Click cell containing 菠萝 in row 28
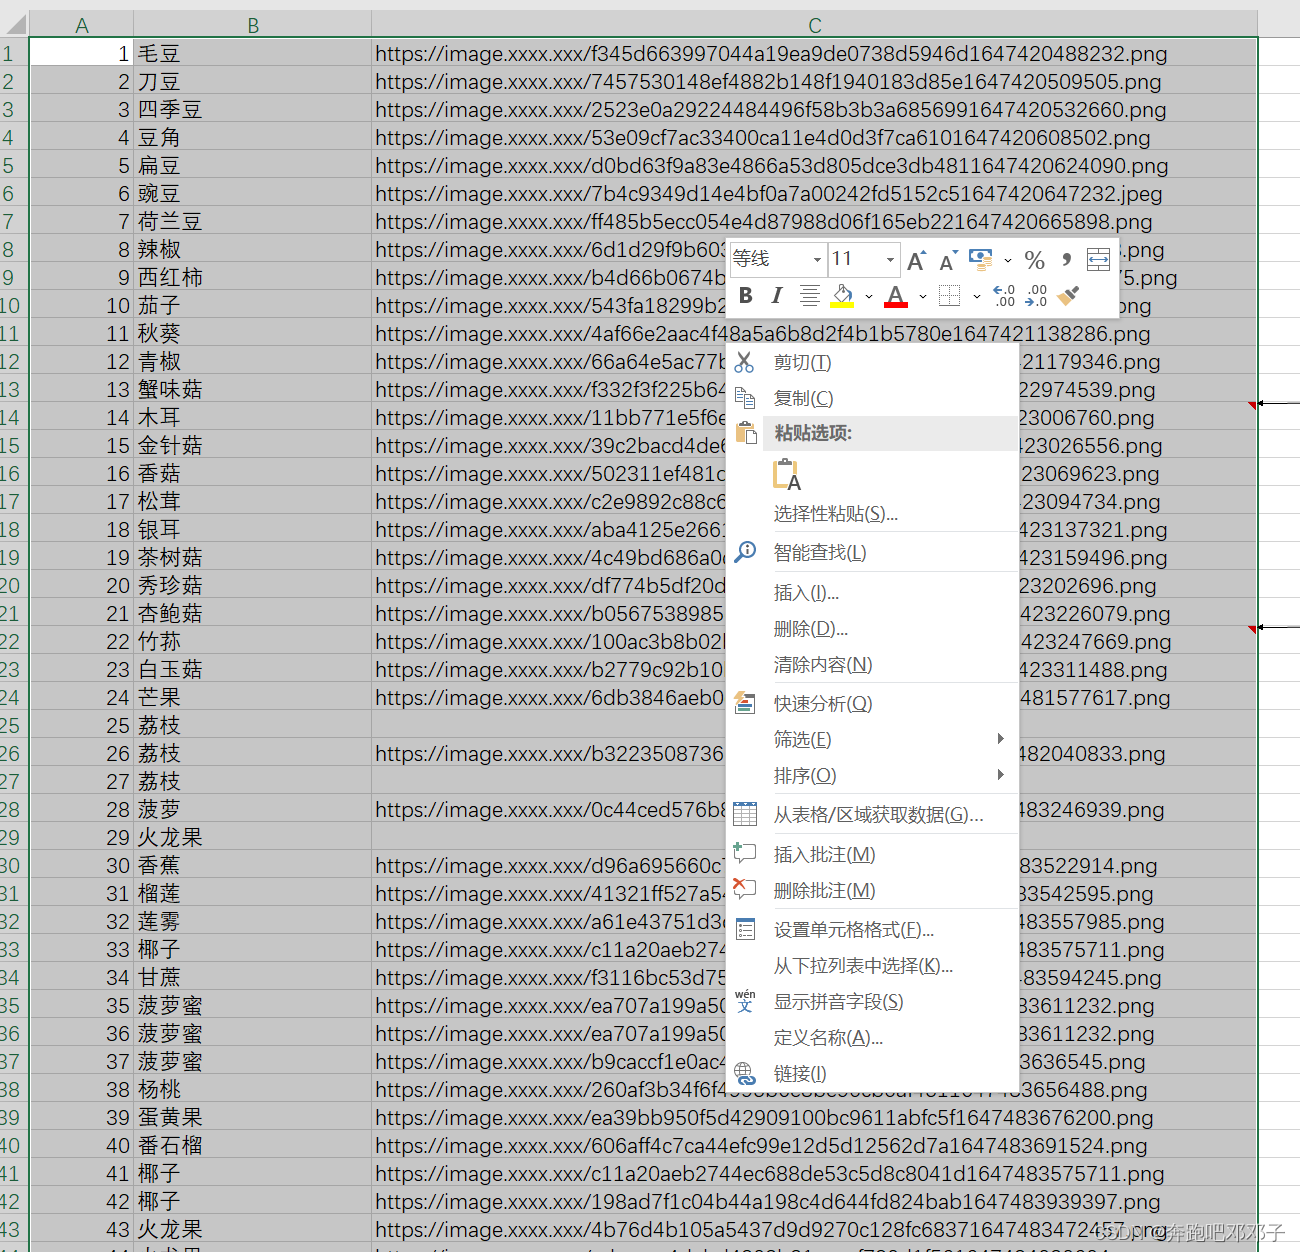Screen dimensions: 1300x1252 (253, 809)
